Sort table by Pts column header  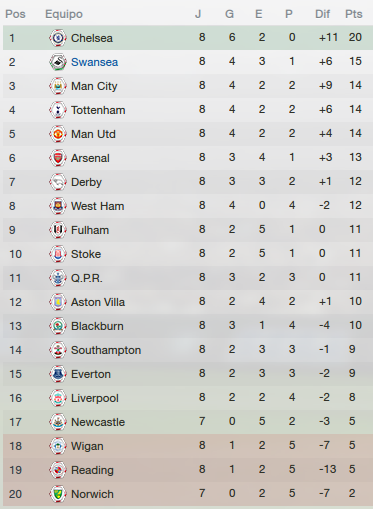(354, 14)
